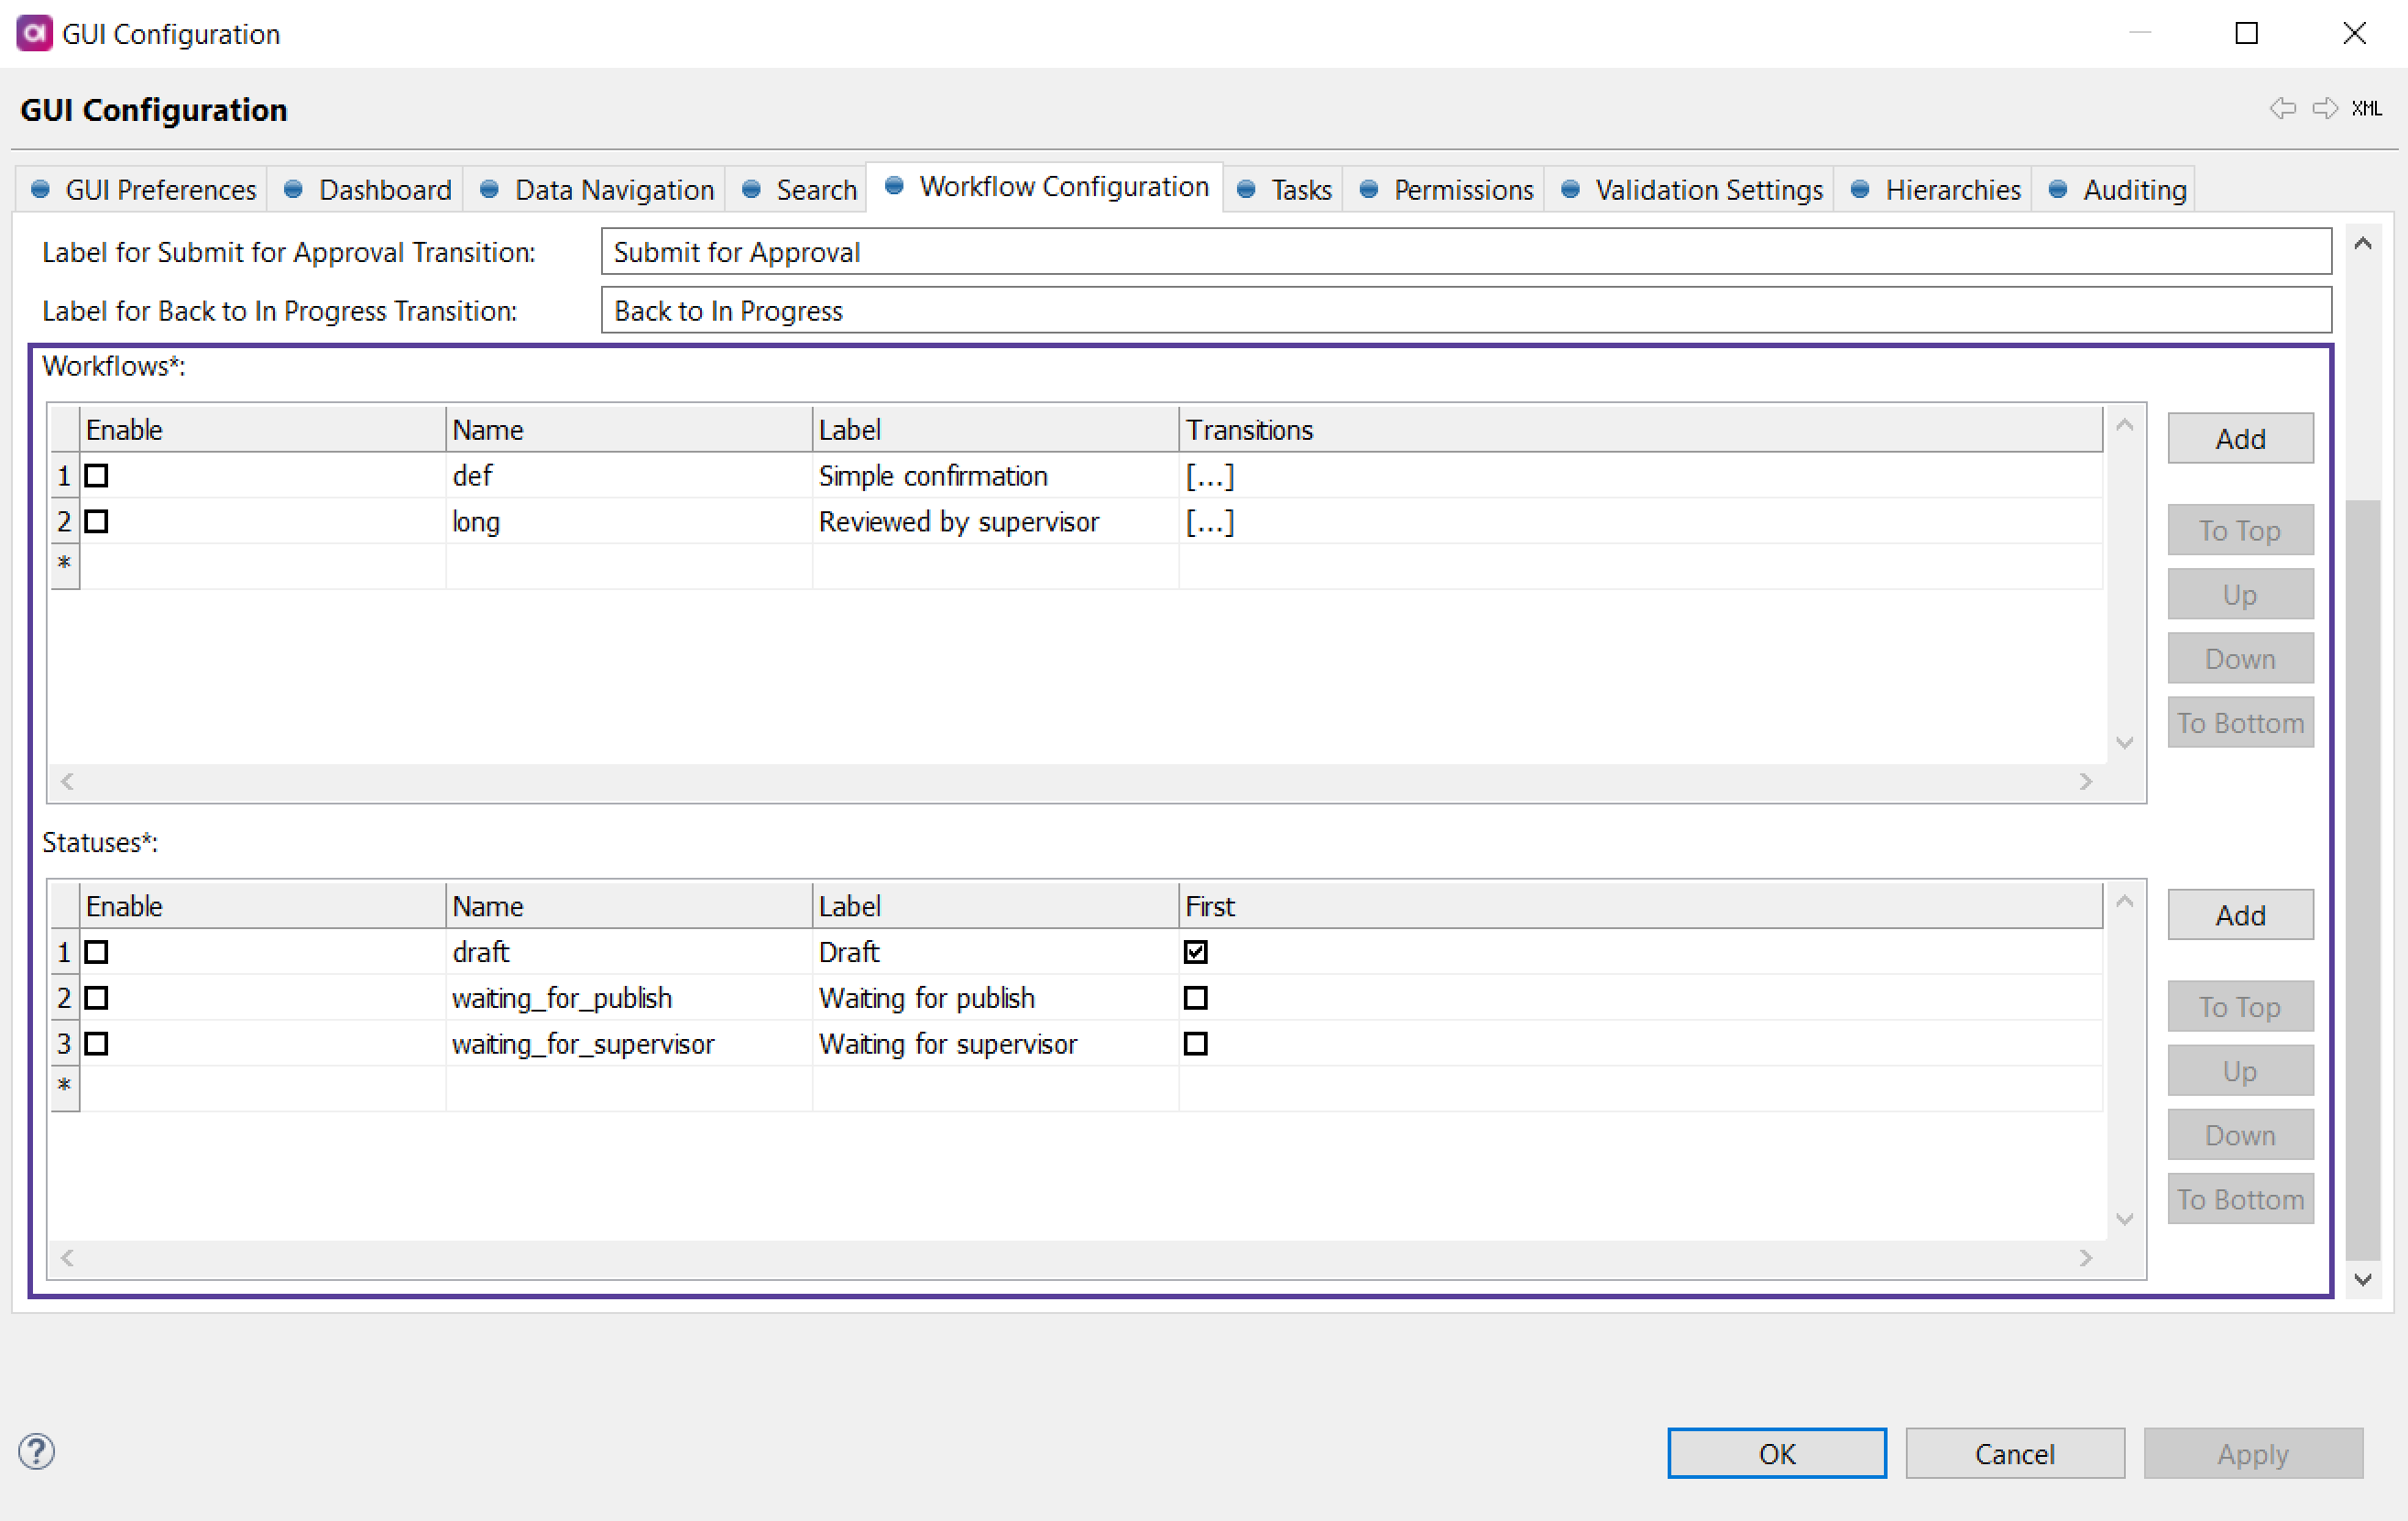
Task: Add a new status entry
Action: pos(2241,913)
